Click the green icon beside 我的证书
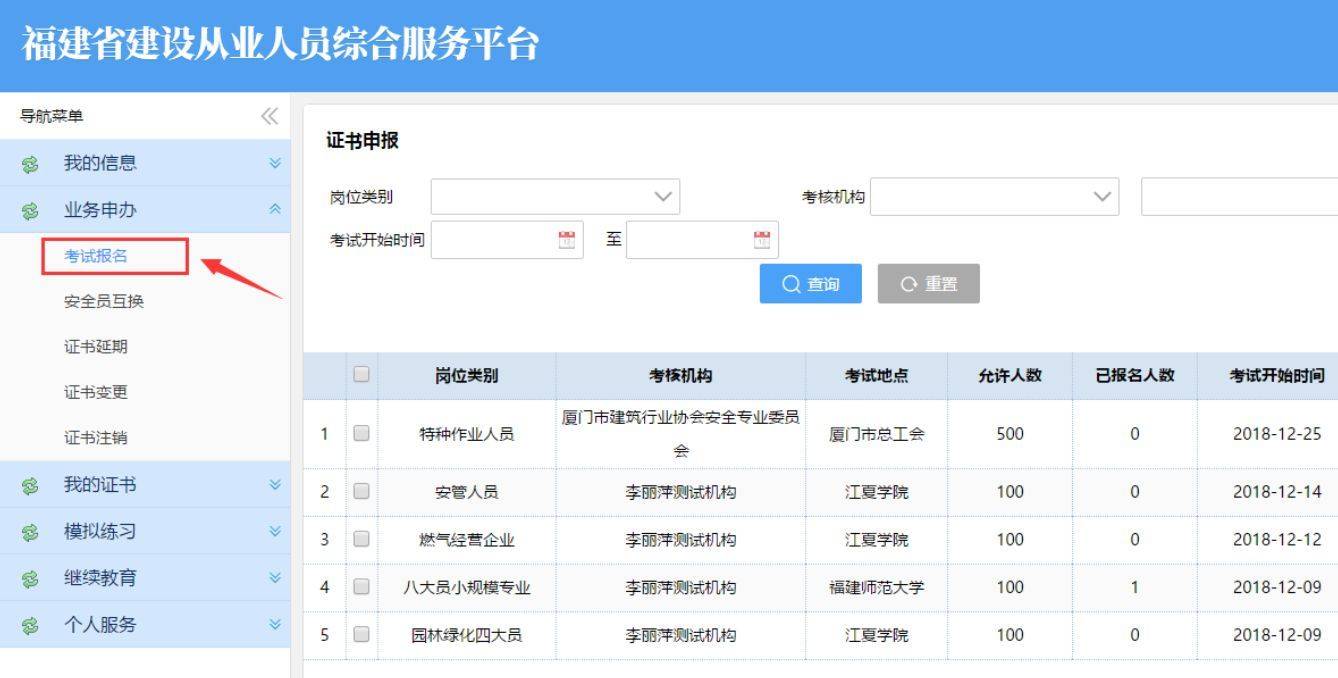This screenshot has width=1338, height=678. 29,486
